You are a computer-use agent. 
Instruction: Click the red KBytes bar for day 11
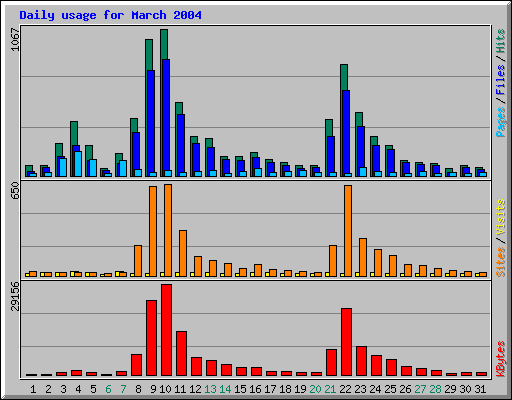point(181,354)
